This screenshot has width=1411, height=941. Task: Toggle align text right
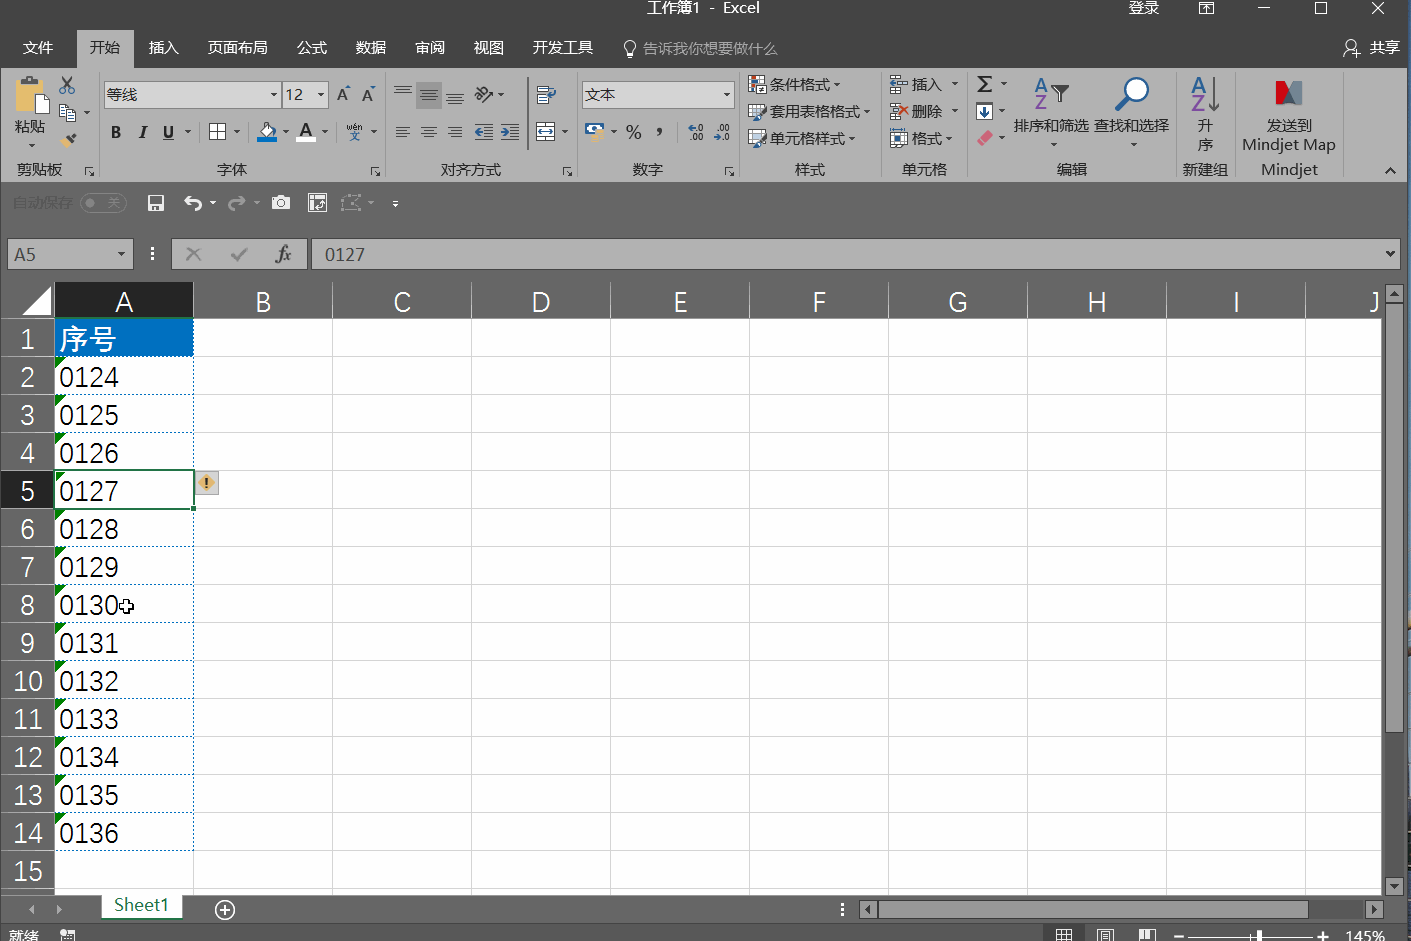(x=455, y=132)
